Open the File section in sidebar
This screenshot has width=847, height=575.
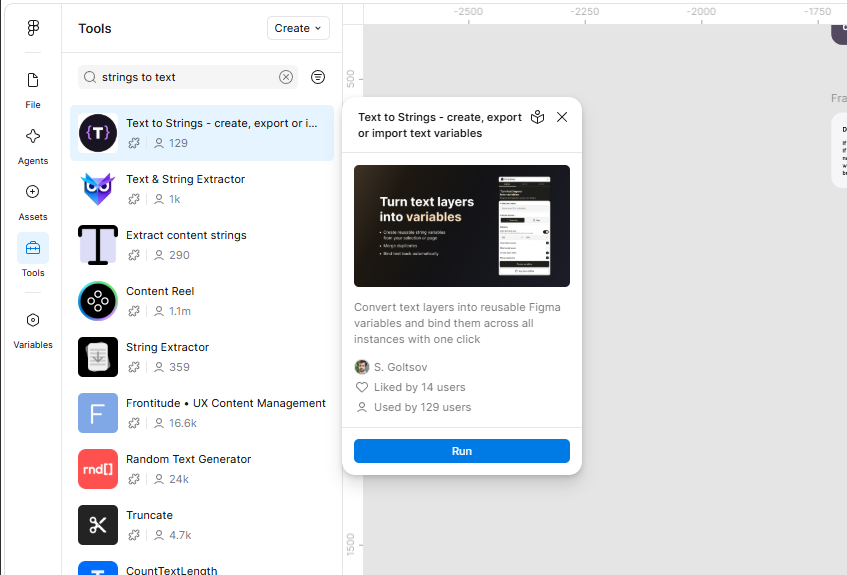[x=33, y=90]
